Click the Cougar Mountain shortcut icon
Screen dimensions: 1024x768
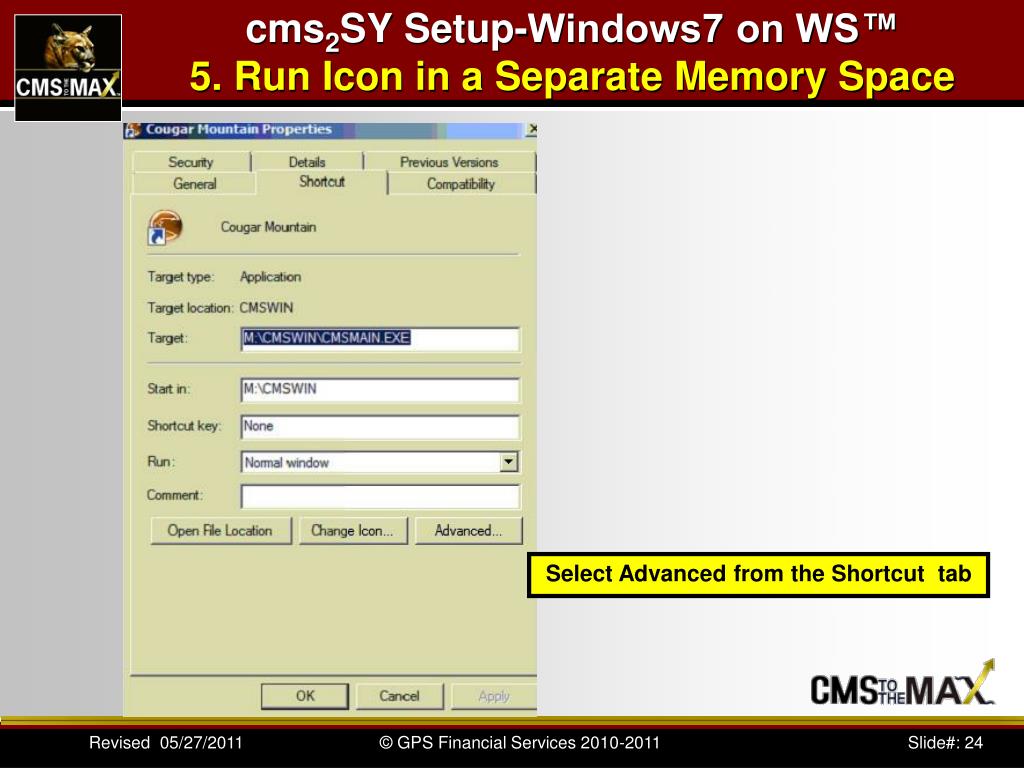165,227
